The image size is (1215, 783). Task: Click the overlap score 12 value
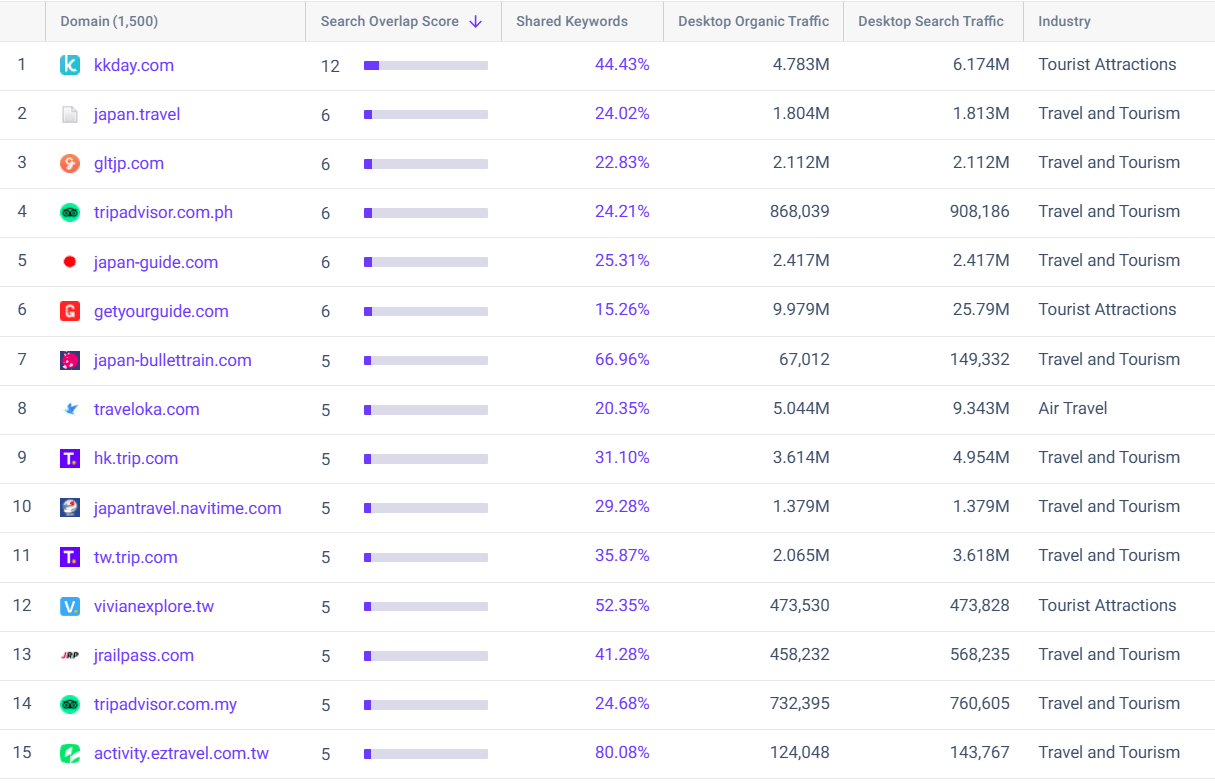[330, 66]
